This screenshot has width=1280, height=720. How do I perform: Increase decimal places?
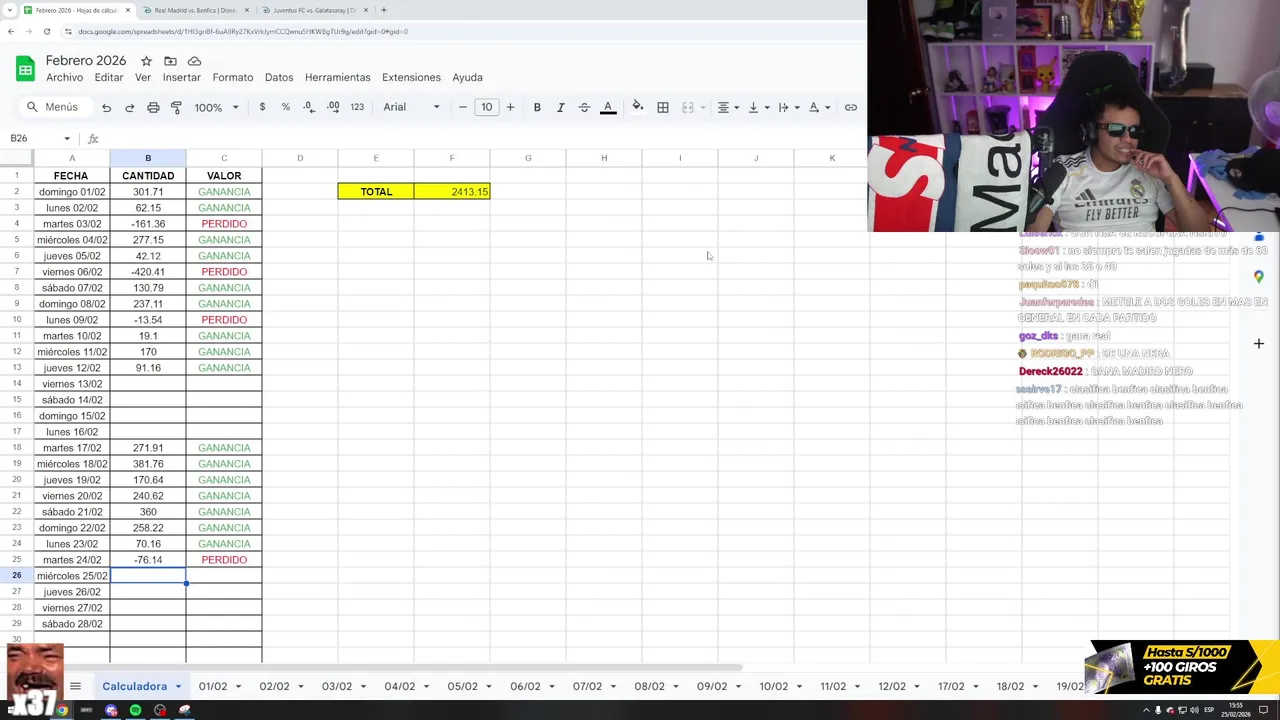(333, 107)
